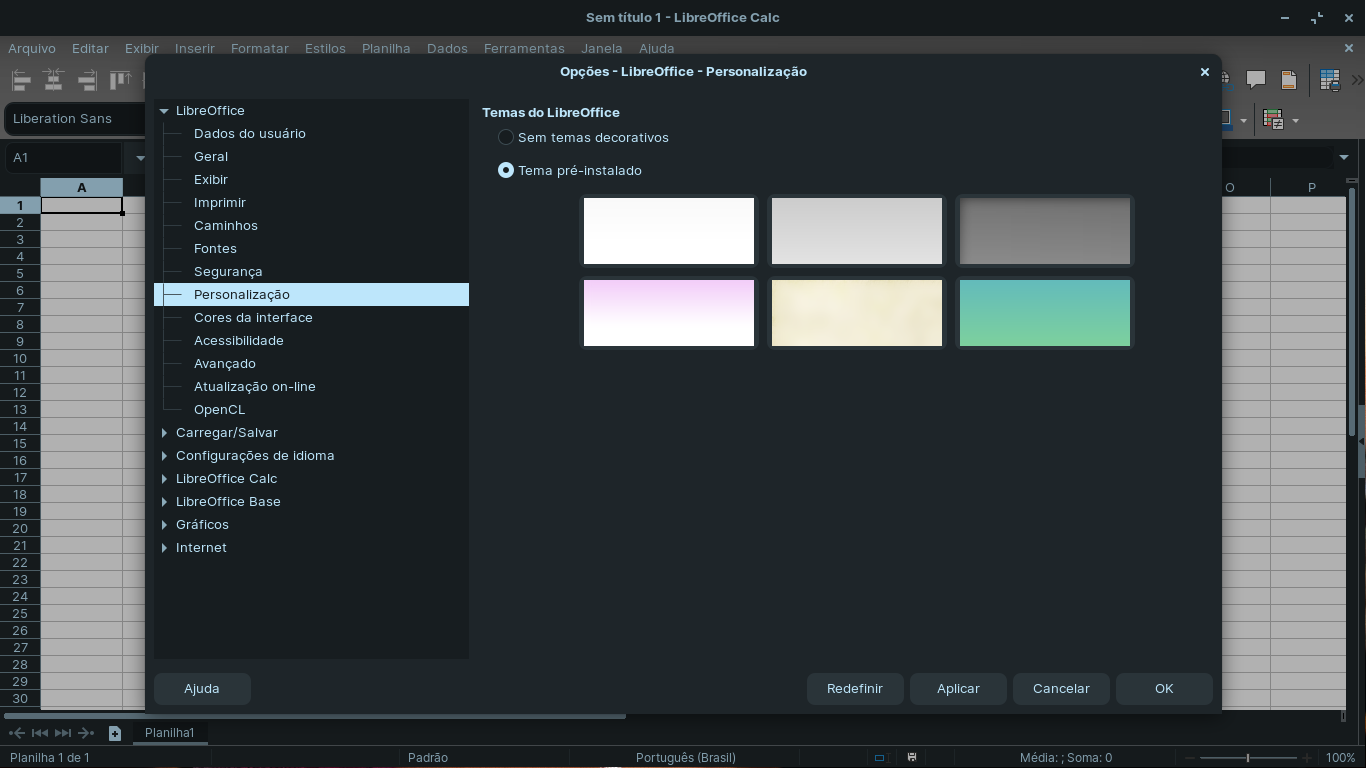
Task: Click the Planilha1 sheet tab
Action: pyautogui.click(x=170, y=733)
